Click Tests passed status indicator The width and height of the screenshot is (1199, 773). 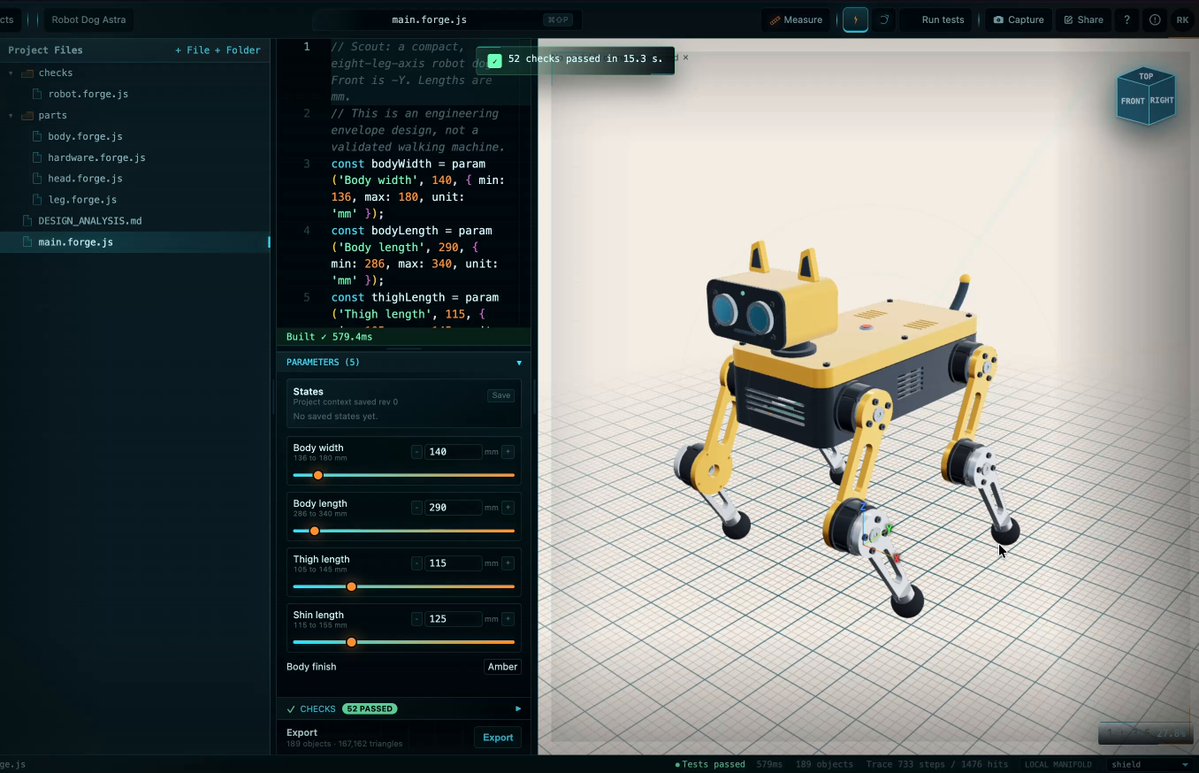click(710, 765)
